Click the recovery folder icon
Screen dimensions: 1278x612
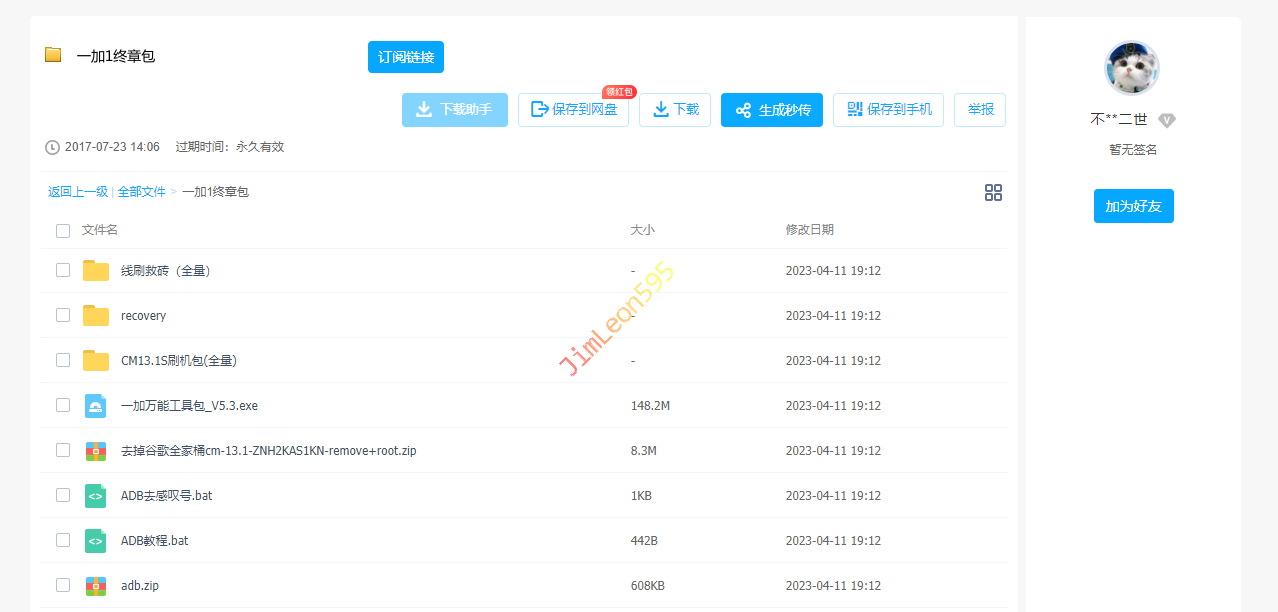pos(96,316)
